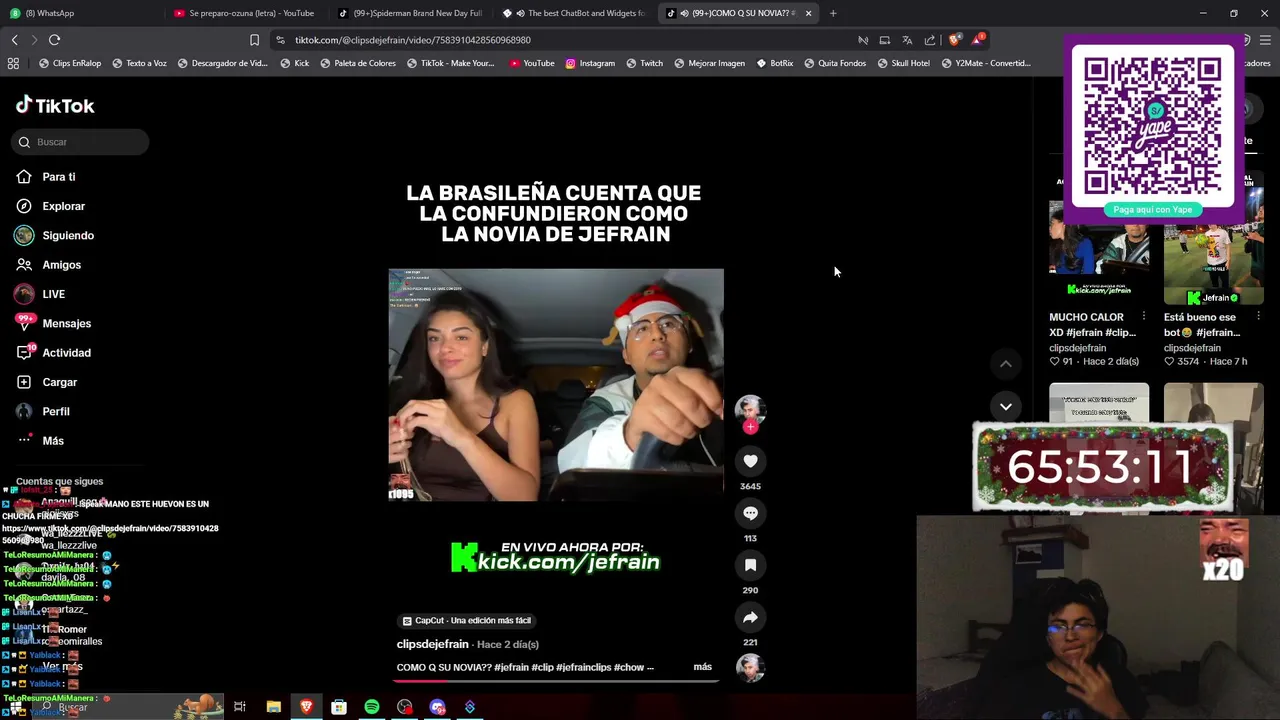The image size is (1280, 720).
Task: Open YouTube bookmark
Action: [x=531, y=63]
